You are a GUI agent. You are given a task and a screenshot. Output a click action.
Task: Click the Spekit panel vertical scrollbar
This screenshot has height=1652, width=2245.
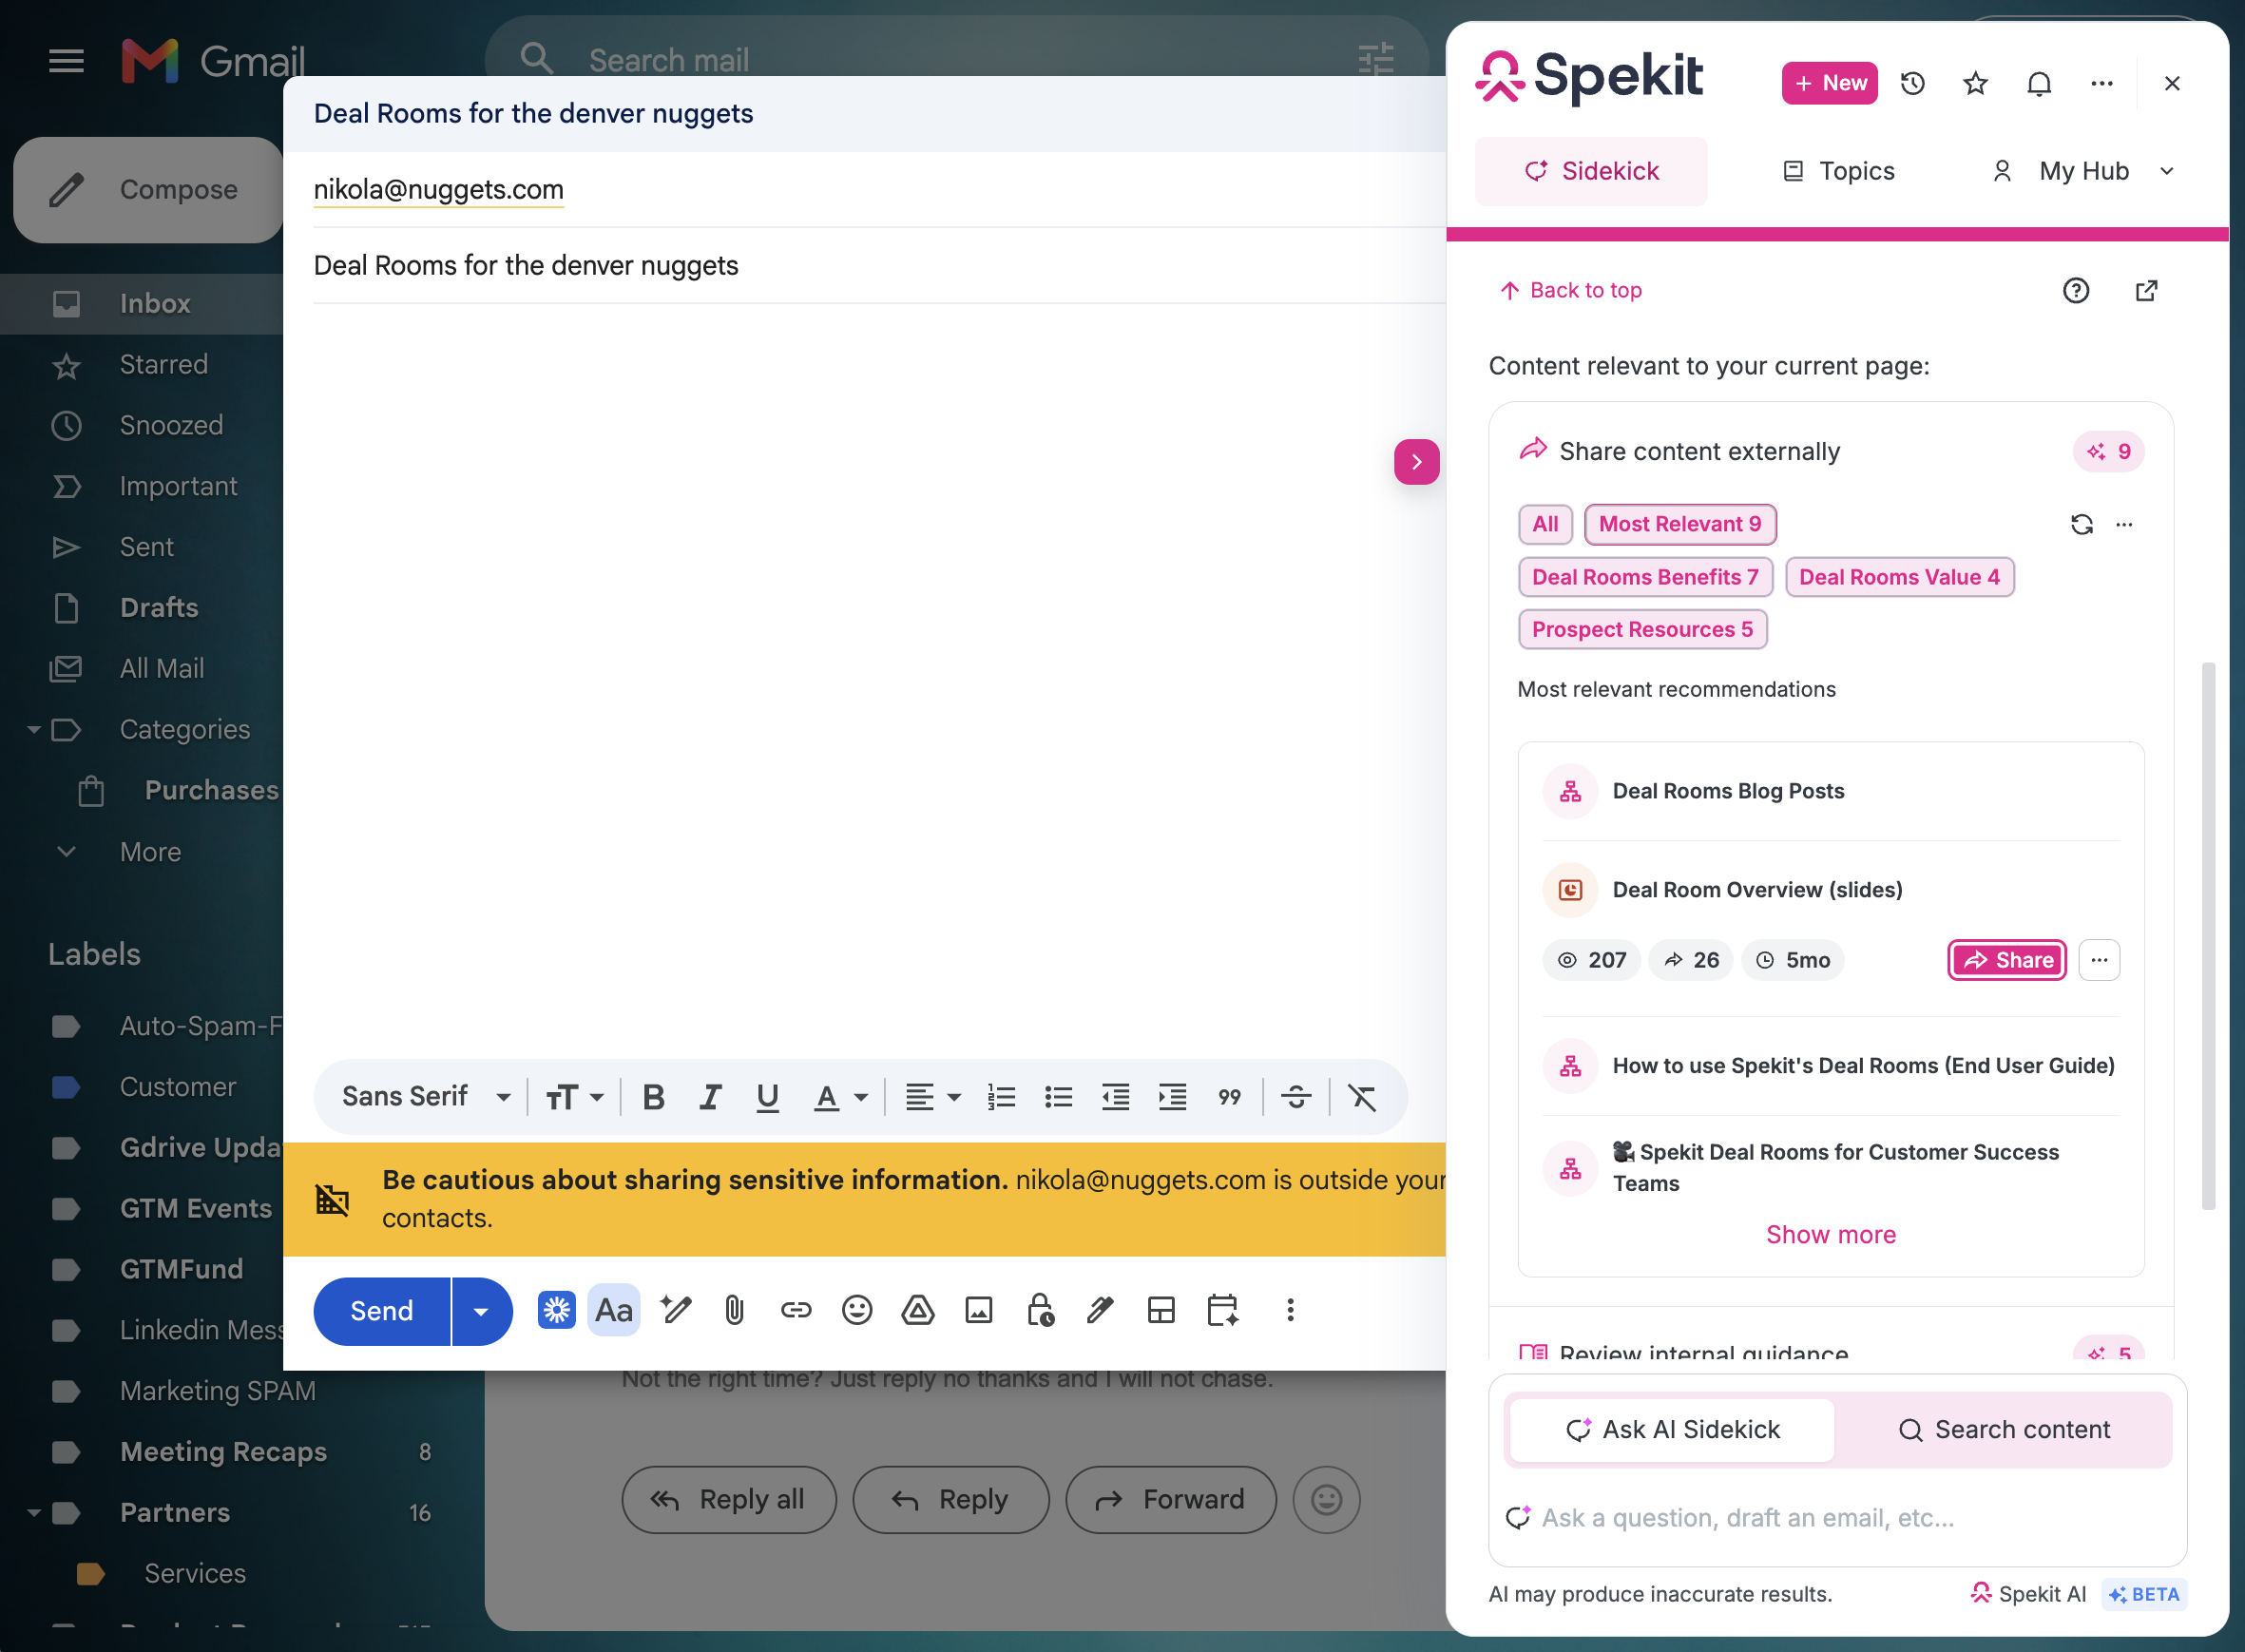[x=2208, y=935]
